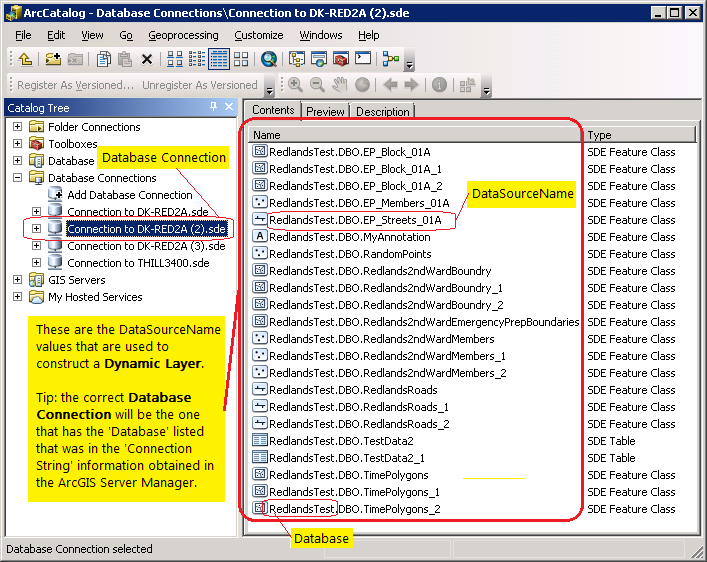Expand the My Hosted Services node

tap(17, 297)
